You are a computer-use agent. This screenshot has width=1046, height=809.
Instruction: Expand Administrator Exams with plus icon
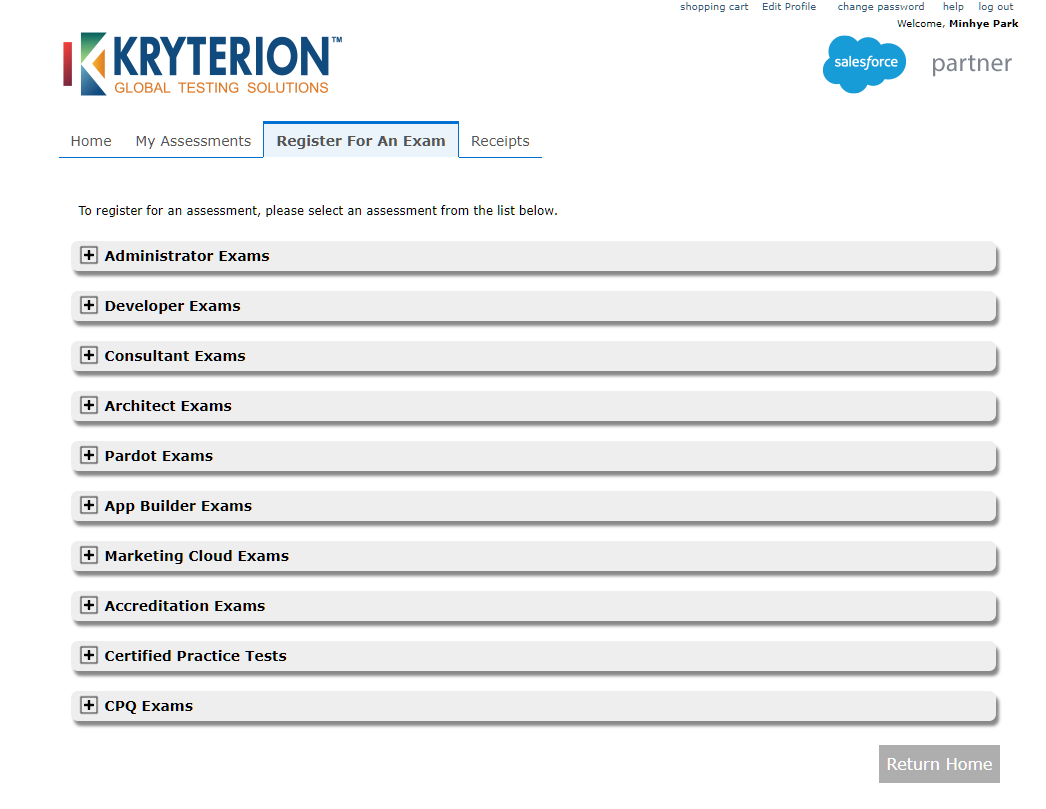pos(89,255)
